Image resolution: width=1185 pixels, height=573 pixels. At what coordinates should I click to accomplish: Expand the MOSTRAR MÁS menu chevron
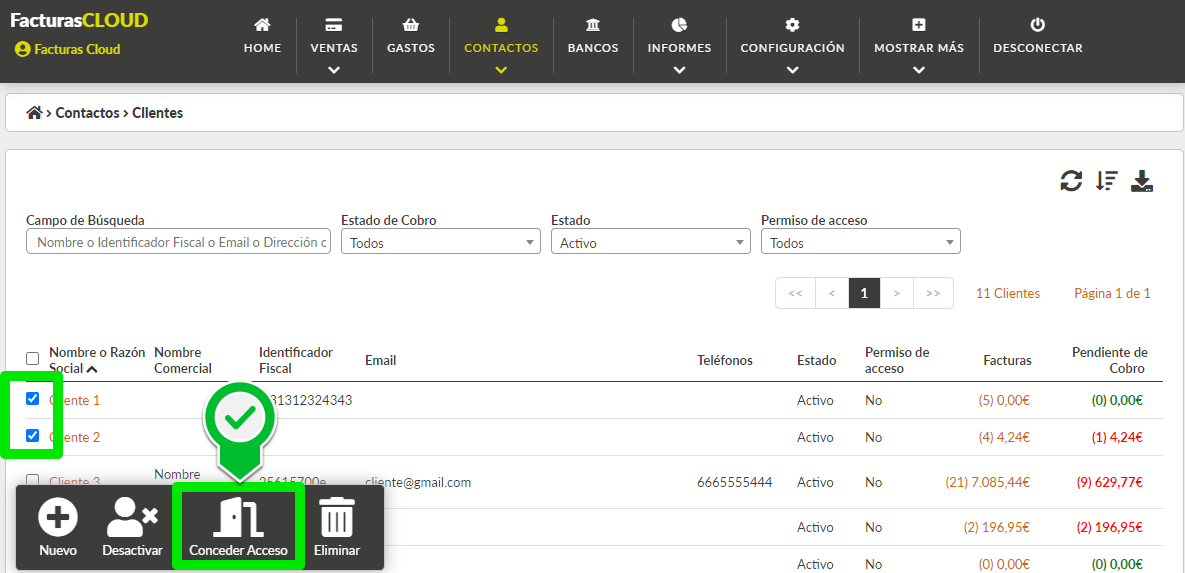919,70
